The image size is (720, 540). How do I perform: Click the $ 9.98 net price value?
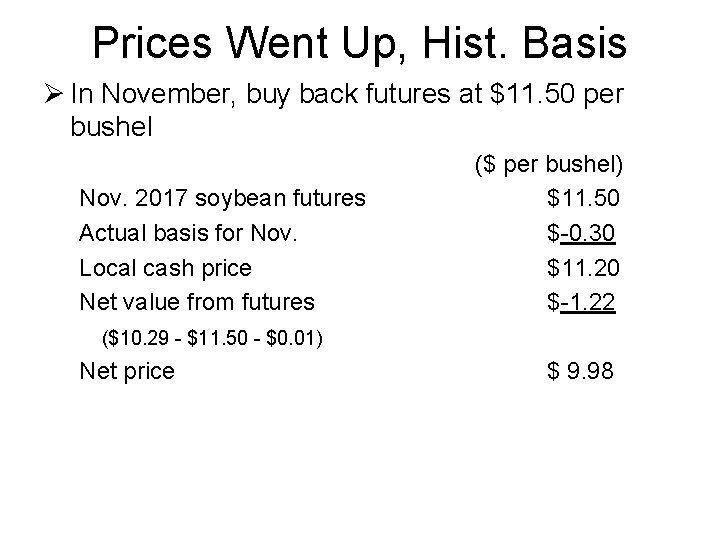pyautogui.click(x=581, y=372)
